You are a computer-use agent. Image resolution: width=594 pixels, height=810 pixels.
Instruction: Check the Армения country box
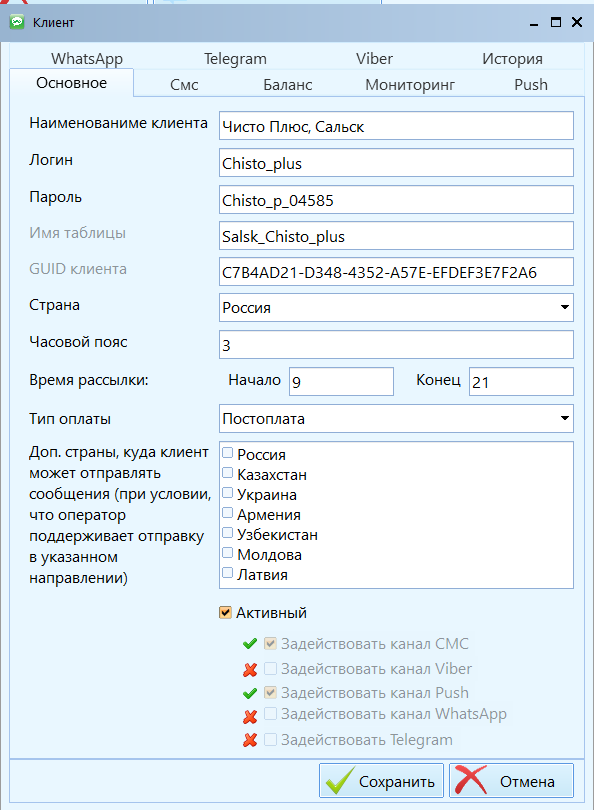pos(227,513)
